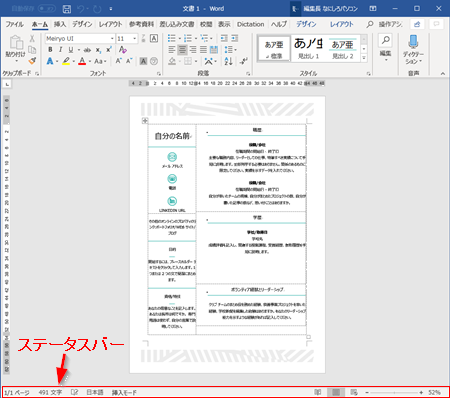Click the Sort A-Z icon
This screenshot has width=450, height=398.
228,61
